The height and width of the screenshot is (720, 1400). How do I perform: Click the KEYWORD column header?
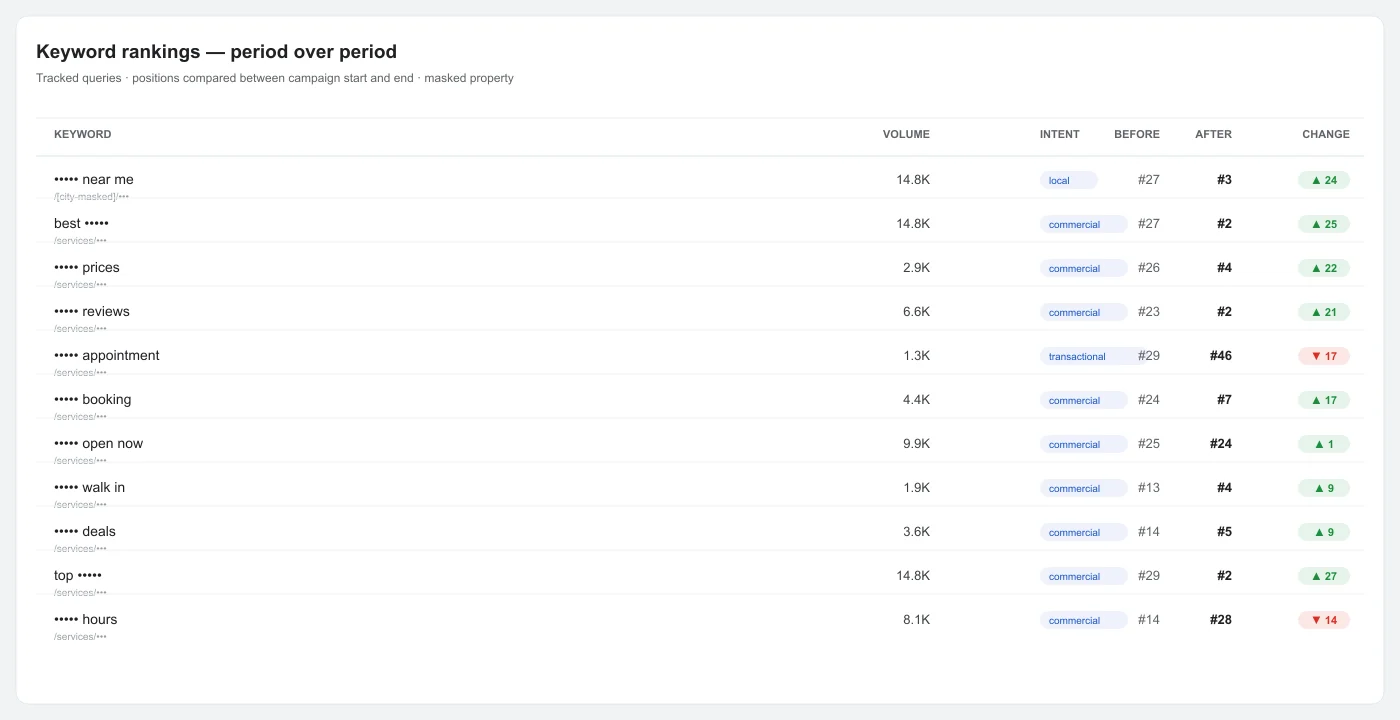[83, 134]
